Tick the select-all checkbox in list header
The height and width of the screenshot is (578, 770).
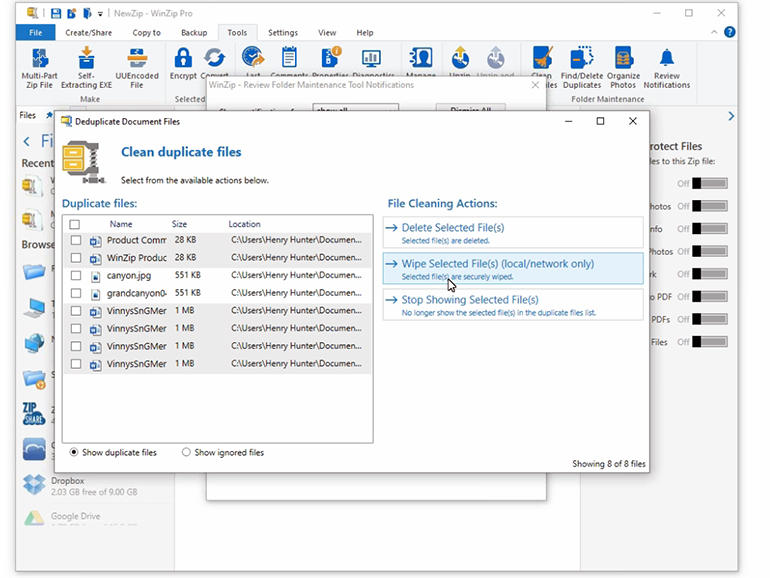click(x=75, y=224)
